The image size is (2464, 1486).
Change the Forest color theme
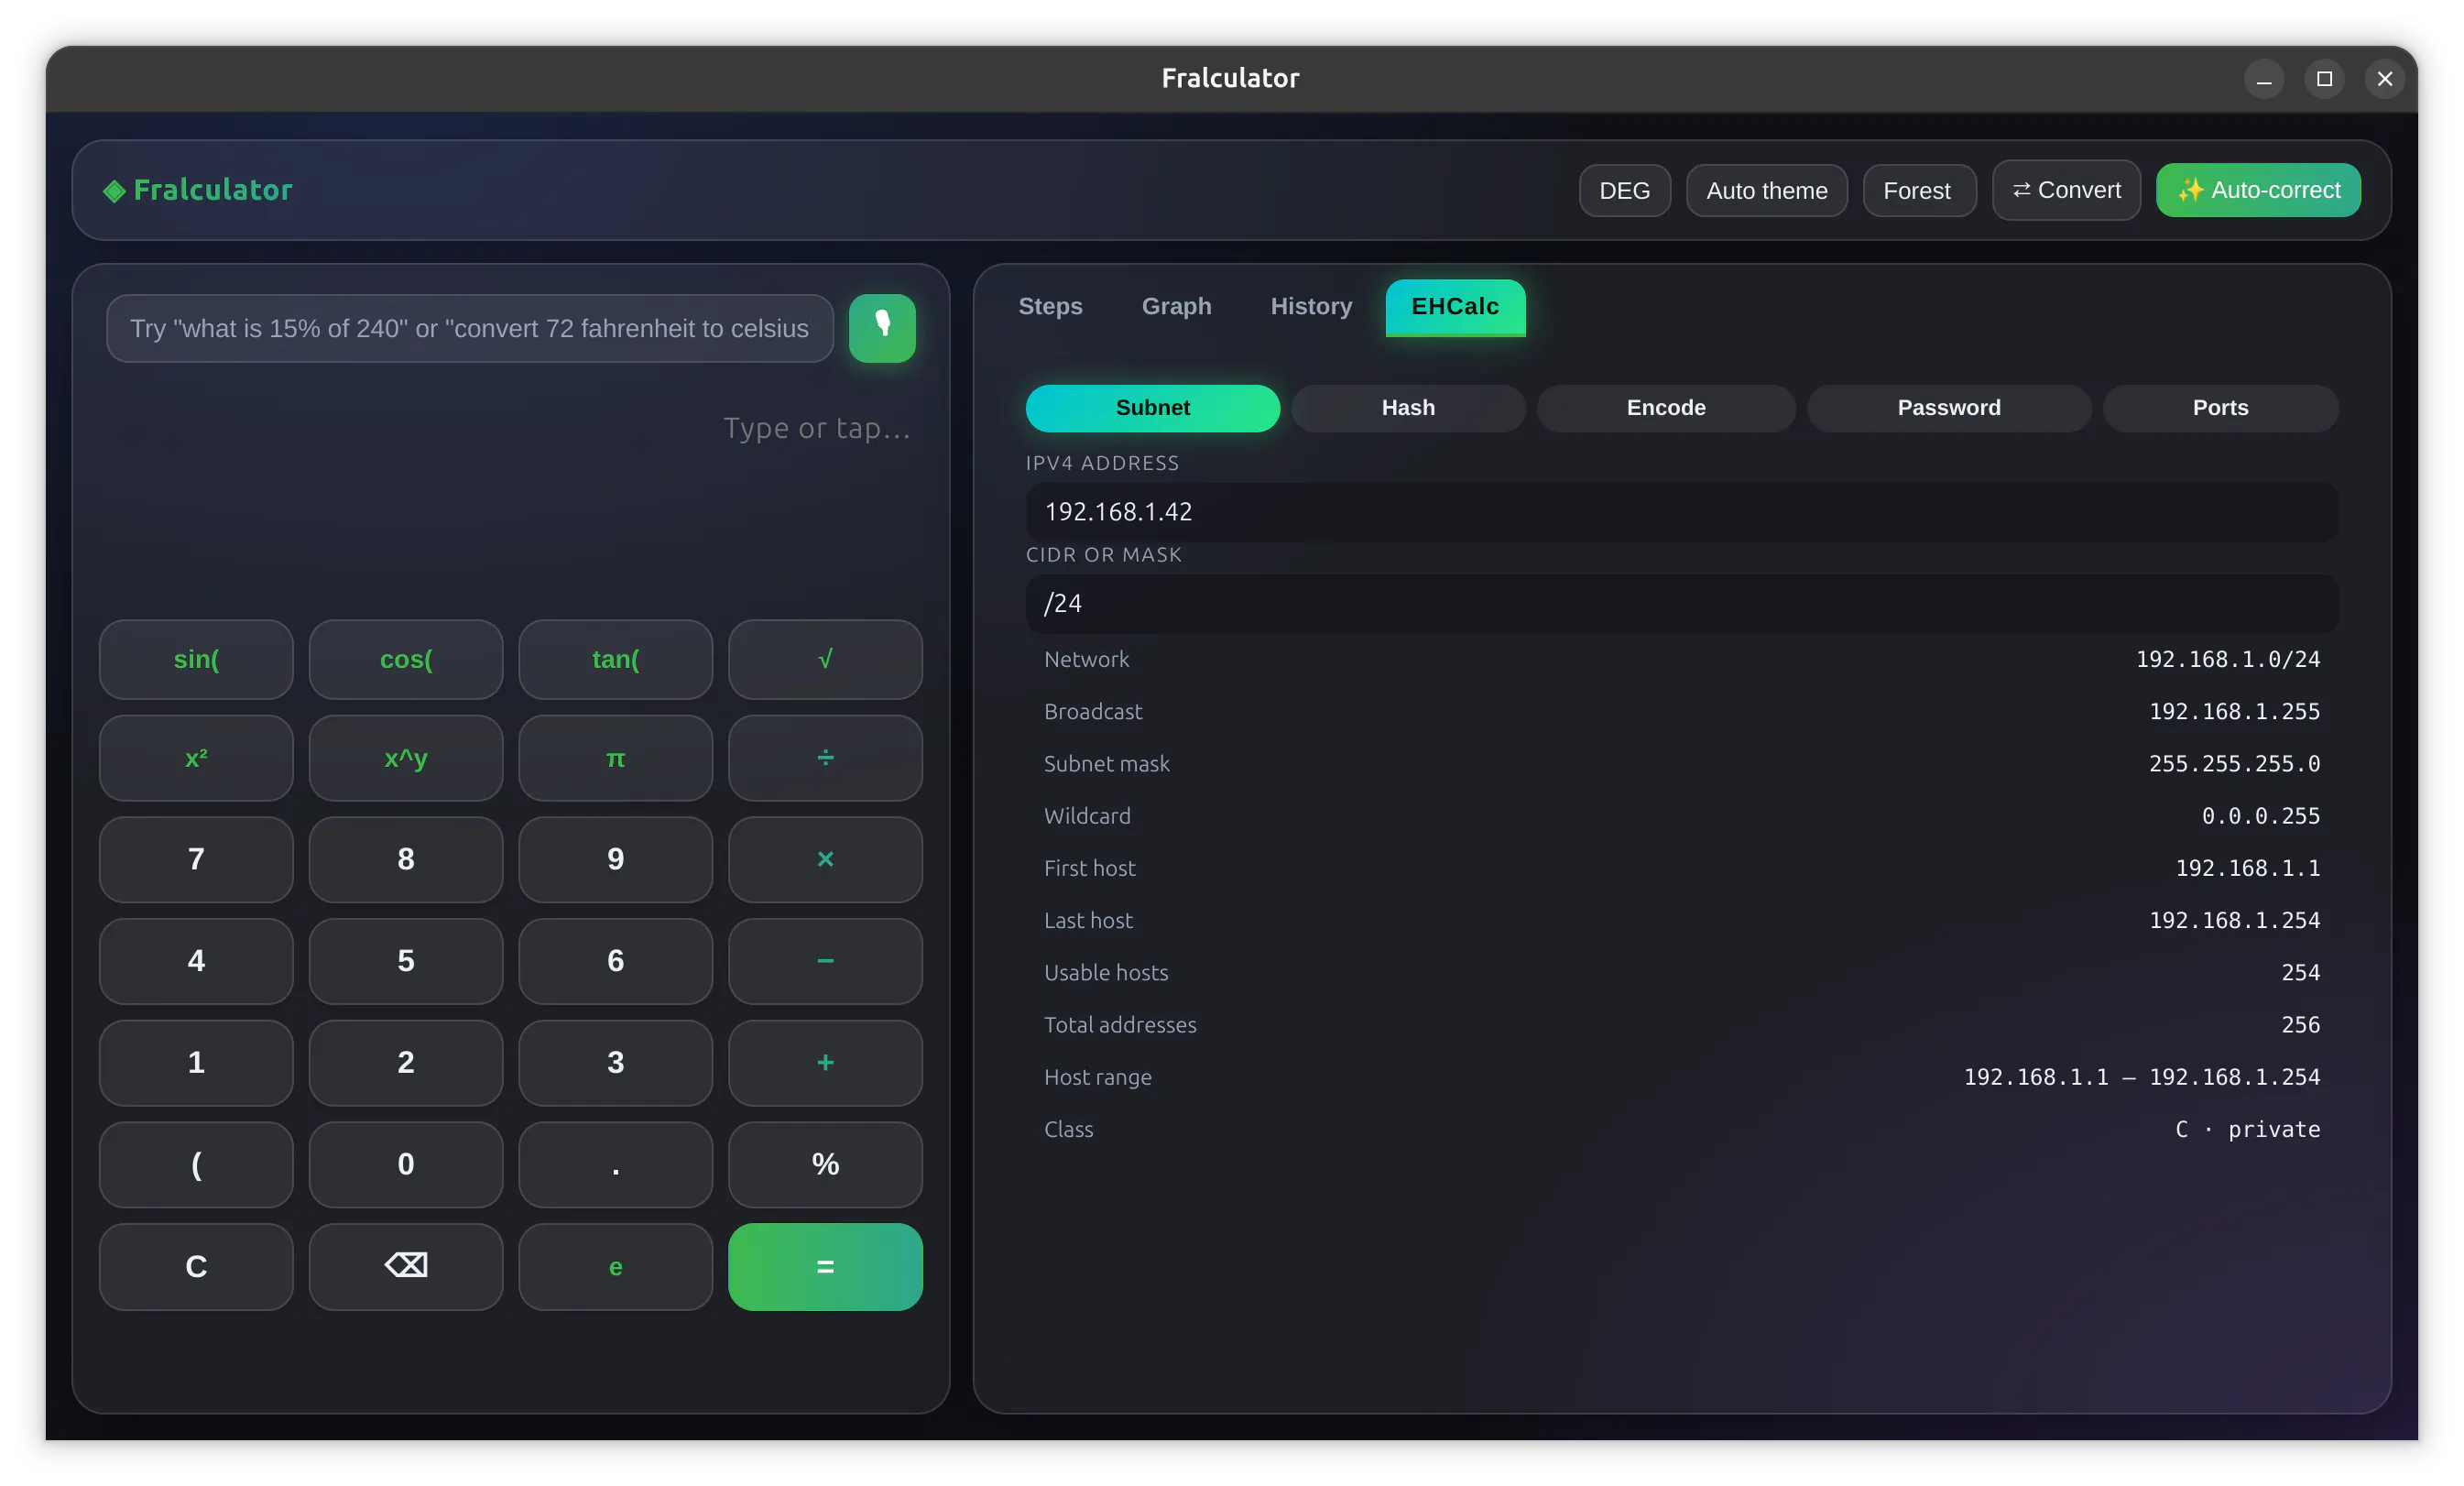point(1918,190)
